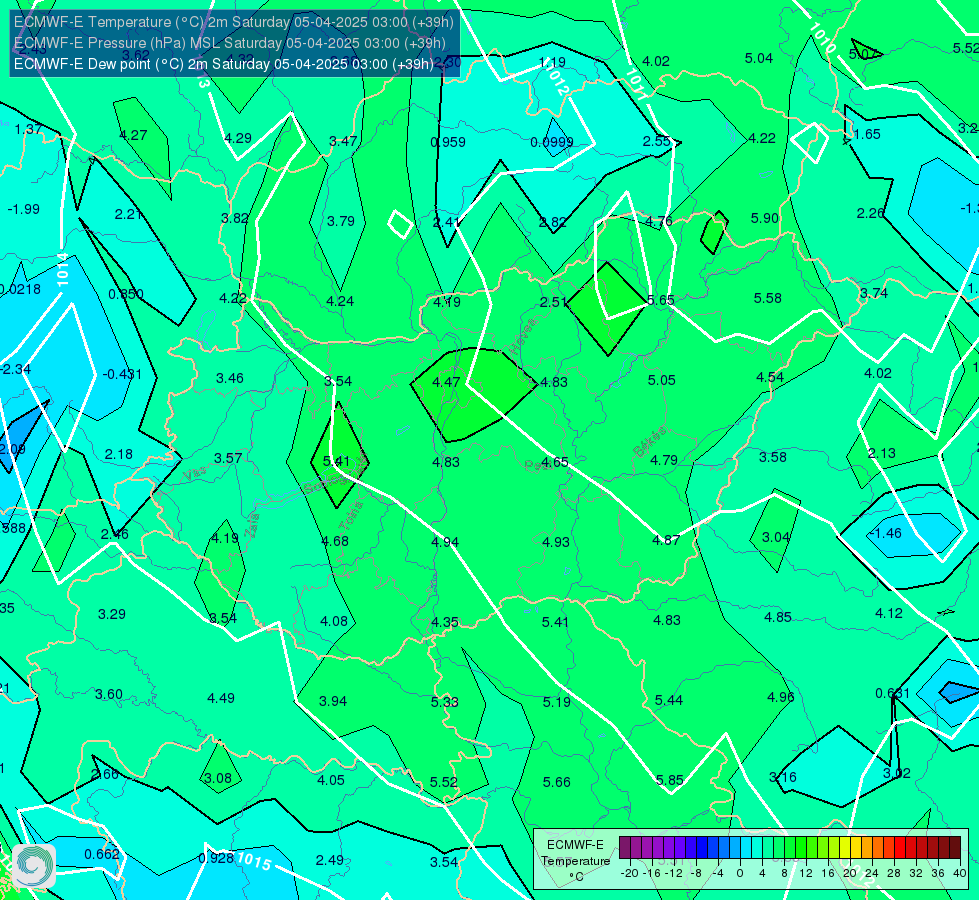Click the temperature value 5.85
Image resolution: width=979 pixels, height=900 pixels.
coord(669,780)
